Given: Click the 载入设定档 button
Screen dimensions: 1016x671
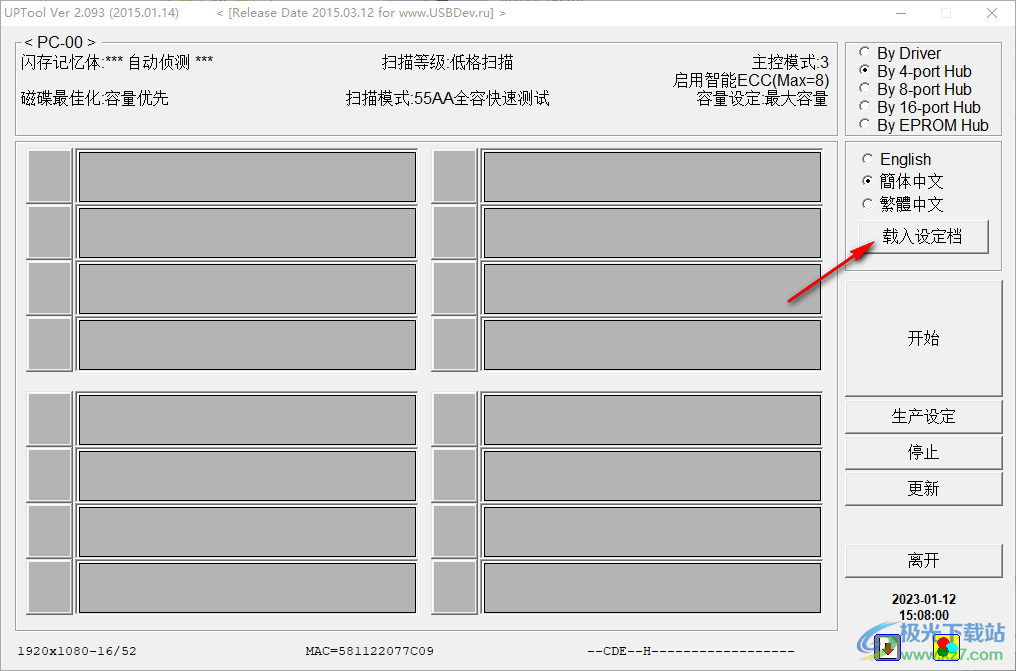Looking at the screenshot, I should click(923, 236).
